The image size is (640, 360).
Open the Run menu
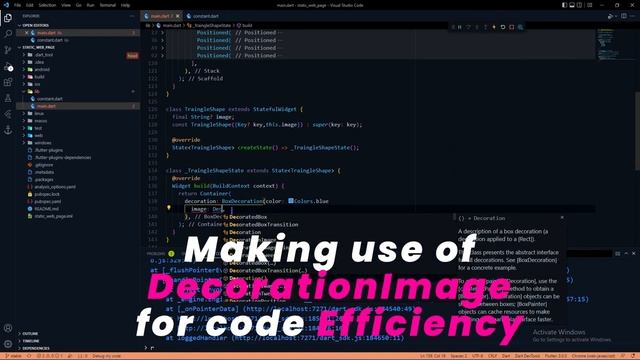91,5
